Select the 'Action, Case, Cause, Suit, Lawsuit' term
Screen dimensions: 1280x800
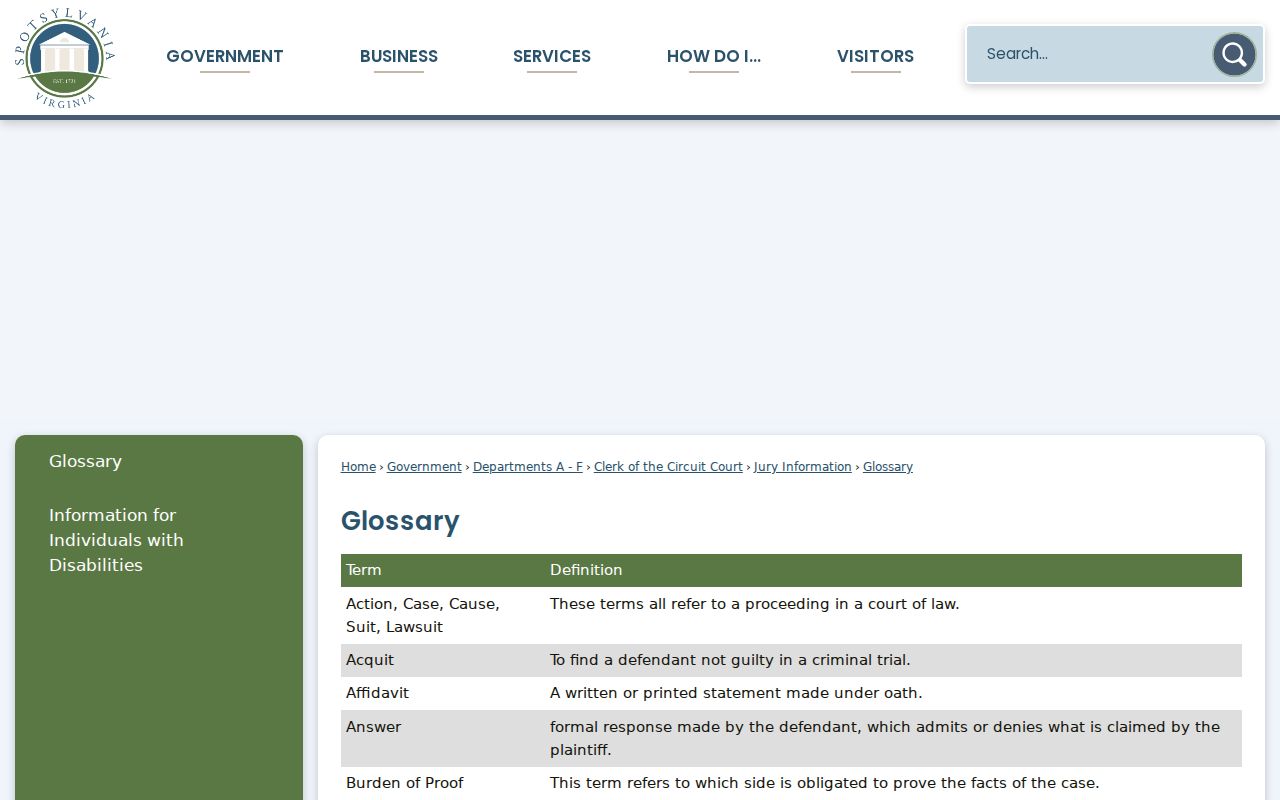pos(443,615)
